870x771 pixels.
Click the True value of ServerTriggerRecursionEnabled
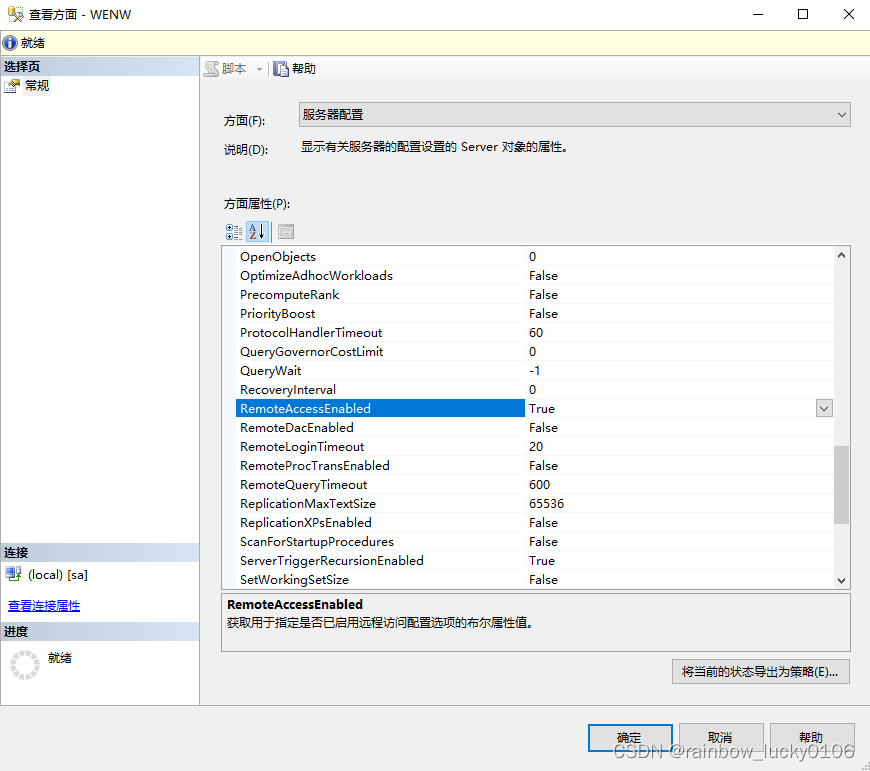click(x=542, y=561)
